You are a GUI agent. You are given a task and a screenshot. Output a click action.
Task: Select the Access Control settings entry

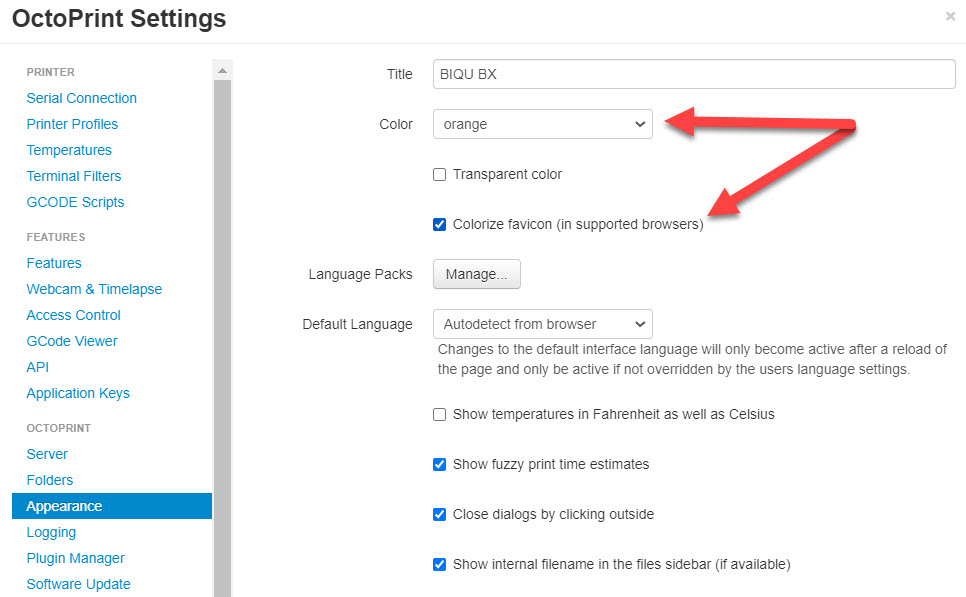coord(73,315)
